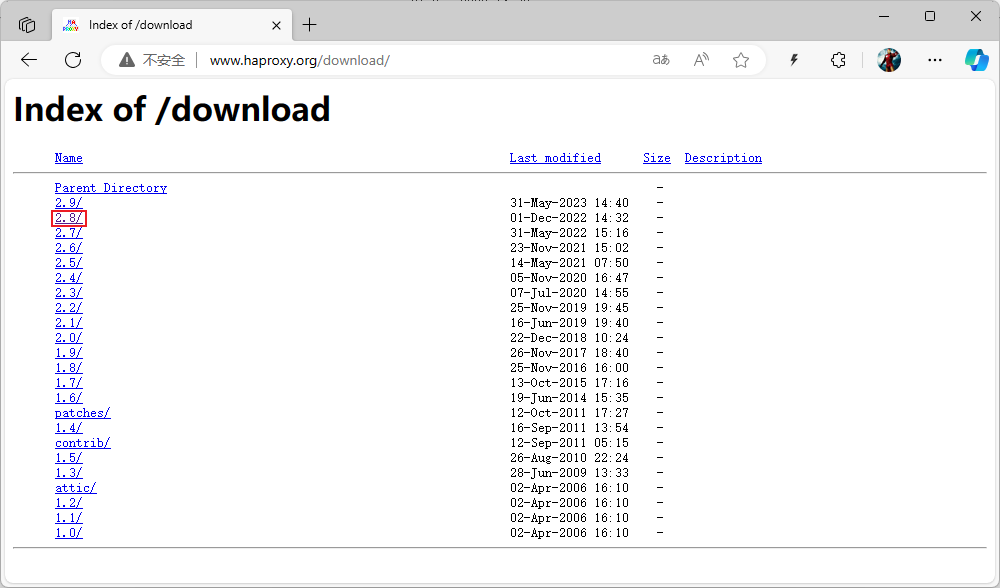Open the contrib/ folder link
The image size is (1000, 588).
[x=82, y=443]
